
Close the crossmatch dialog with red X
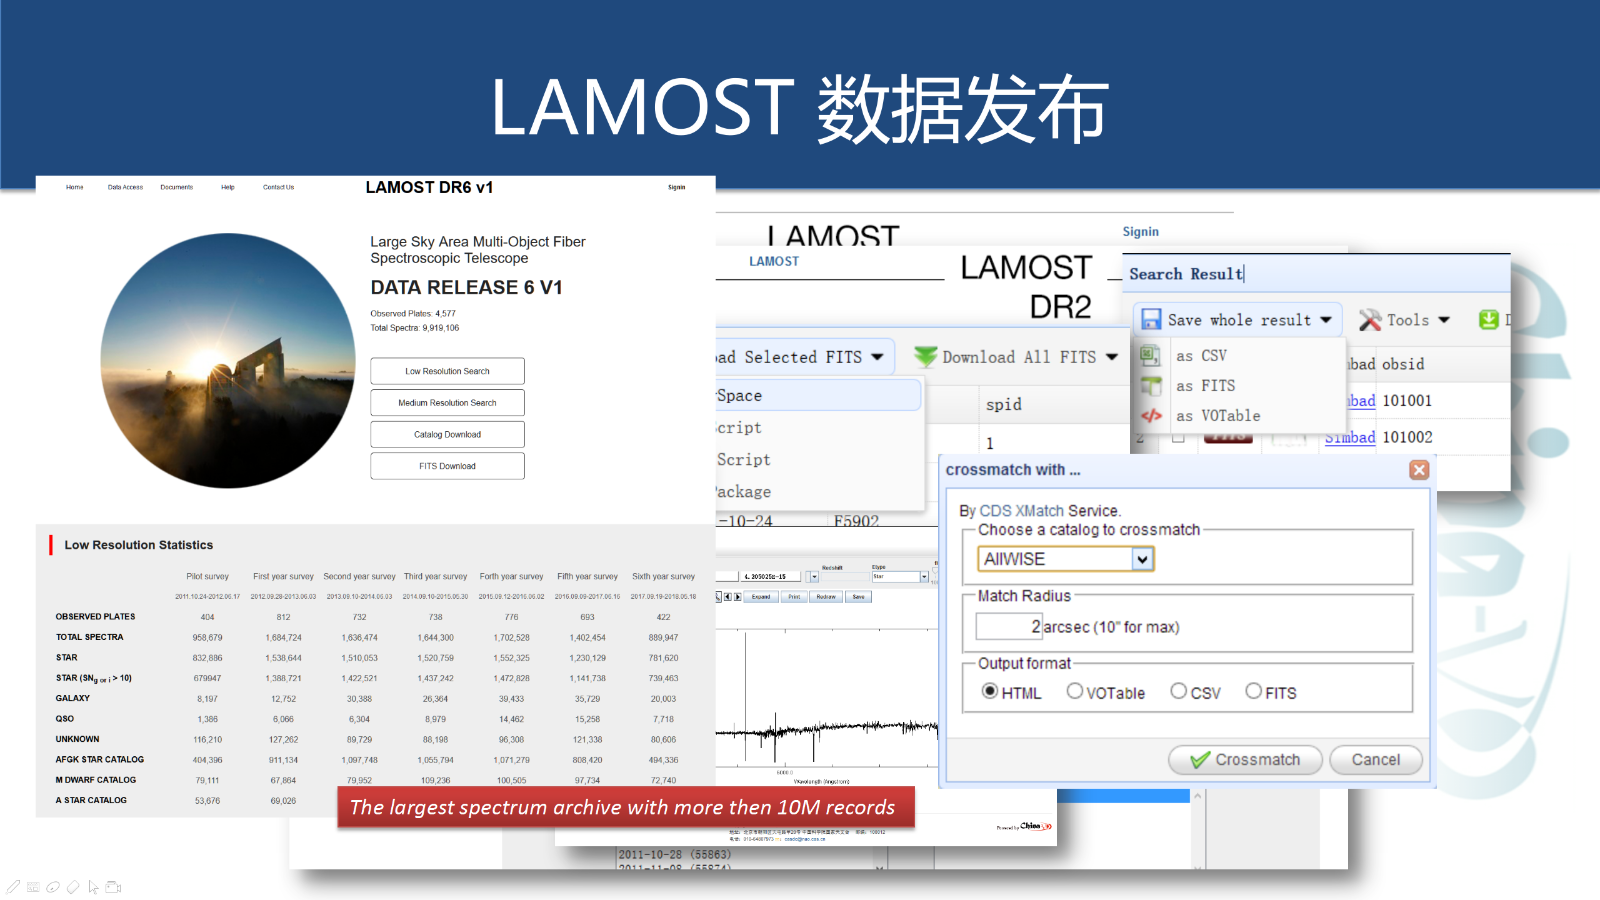coord(1419,470)
